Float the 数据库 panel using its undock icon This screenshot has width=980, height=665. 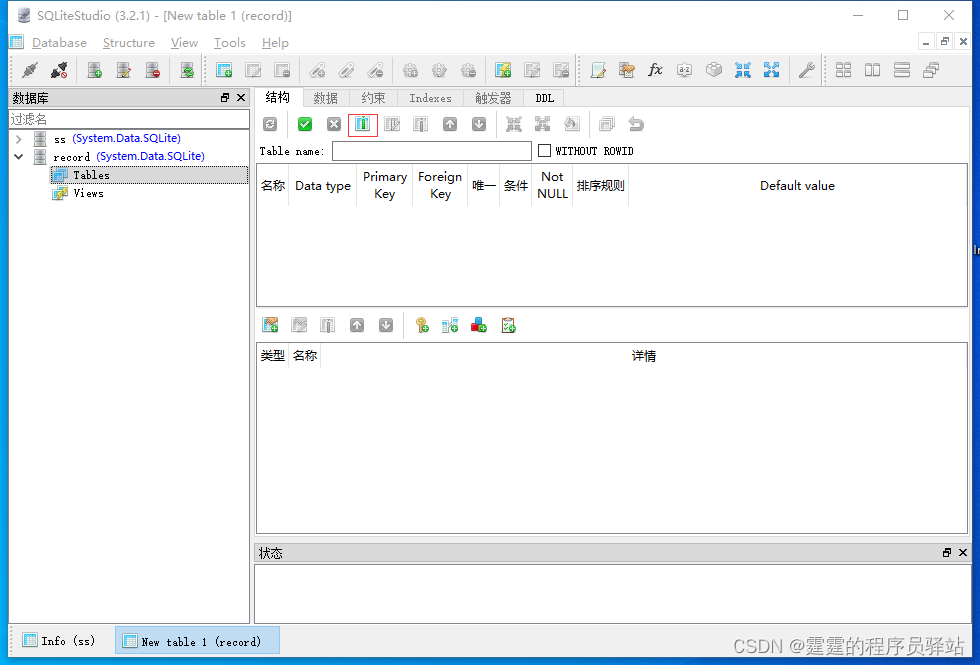point(225,98)
